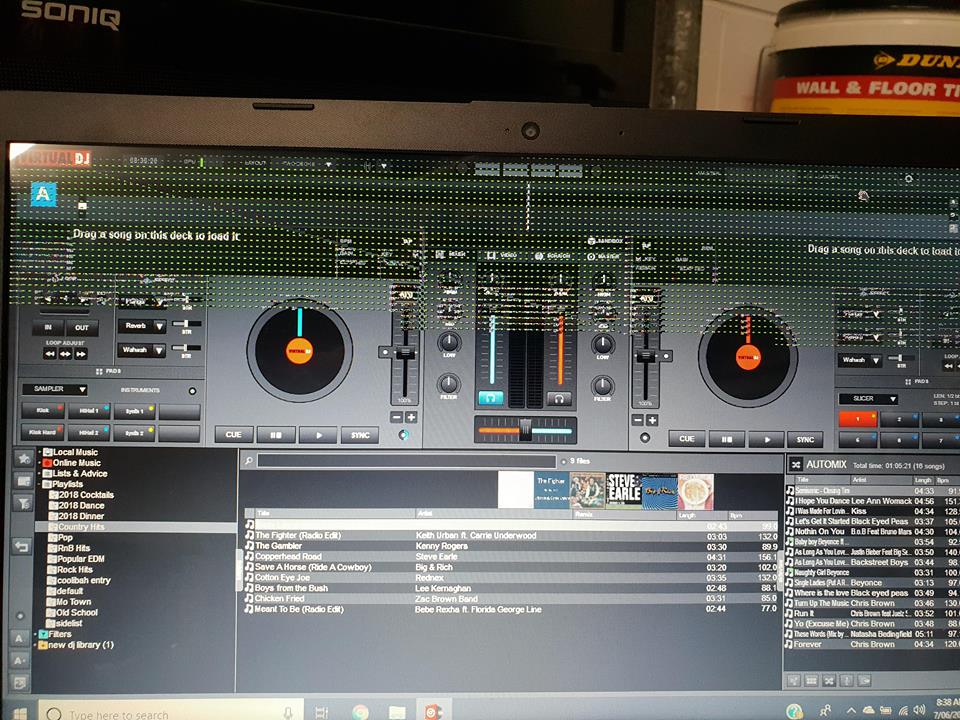The image size is (960, 720).
Task: Click the browser search field
Action: [407, 461]
